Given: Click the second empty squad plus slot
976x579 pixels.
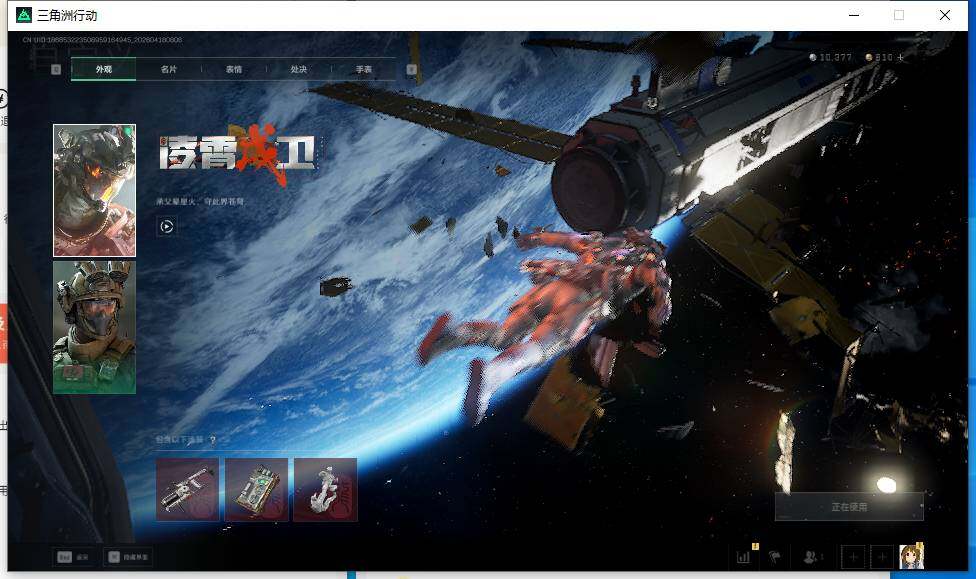Looking at the screenshot, I should pos(881,557).
